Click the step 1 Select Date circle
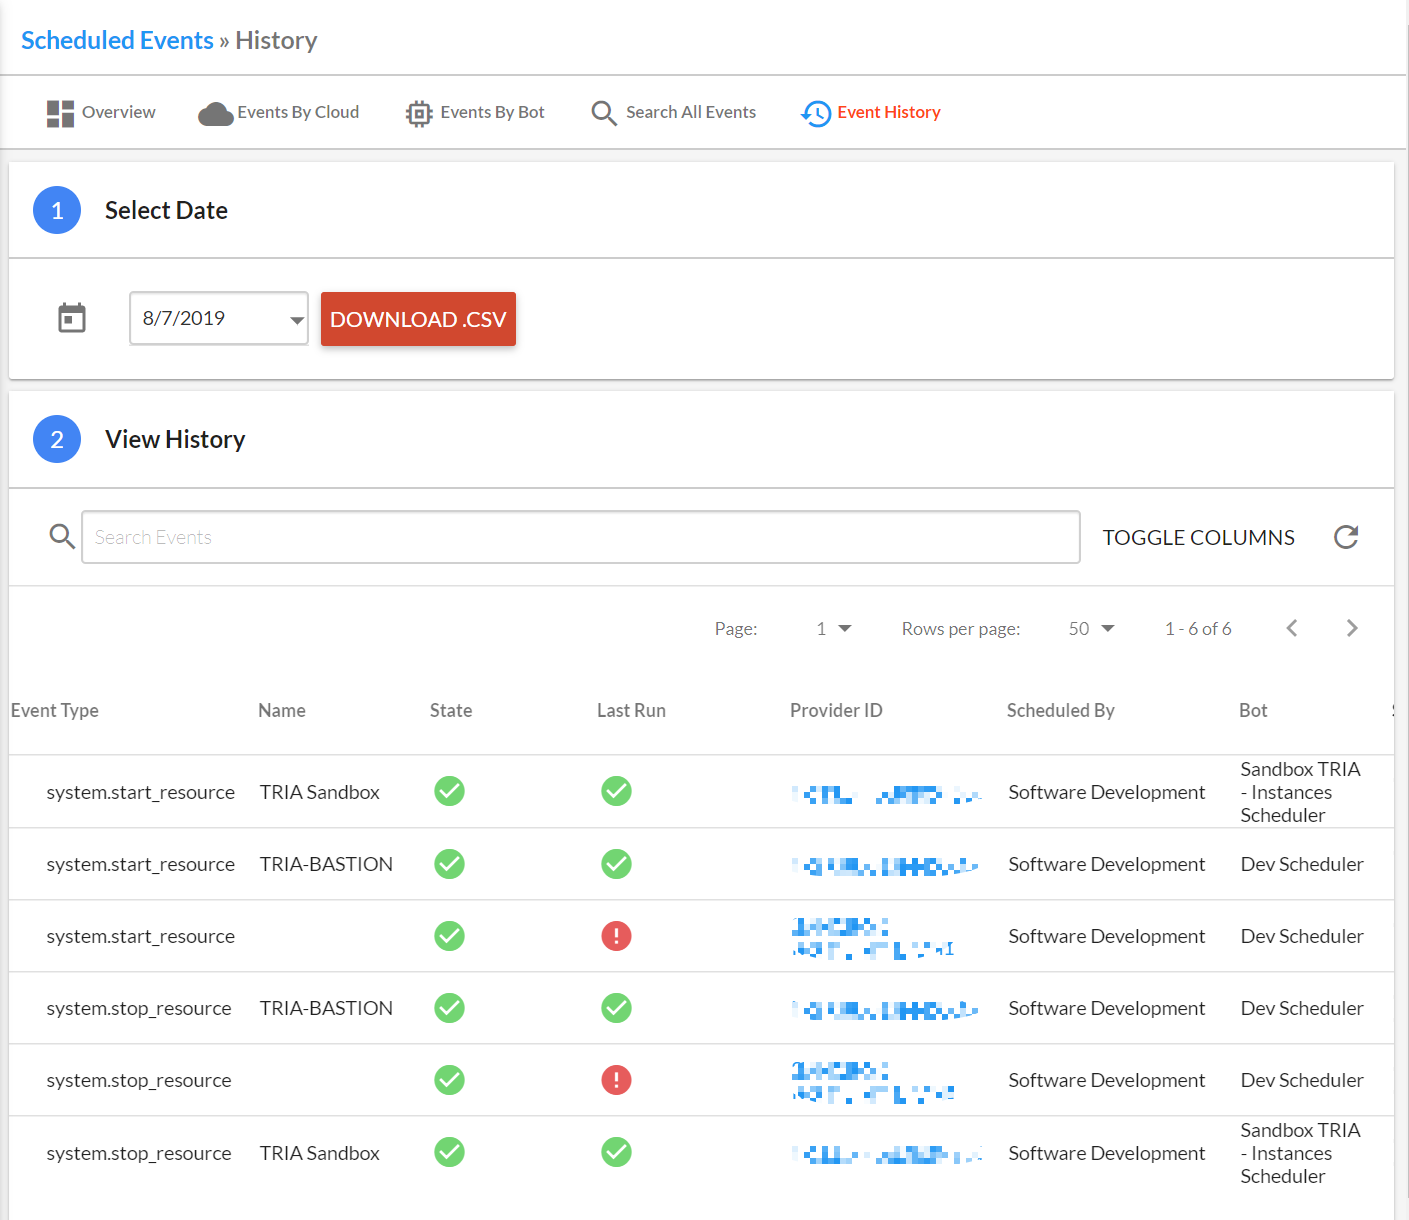 57,210
